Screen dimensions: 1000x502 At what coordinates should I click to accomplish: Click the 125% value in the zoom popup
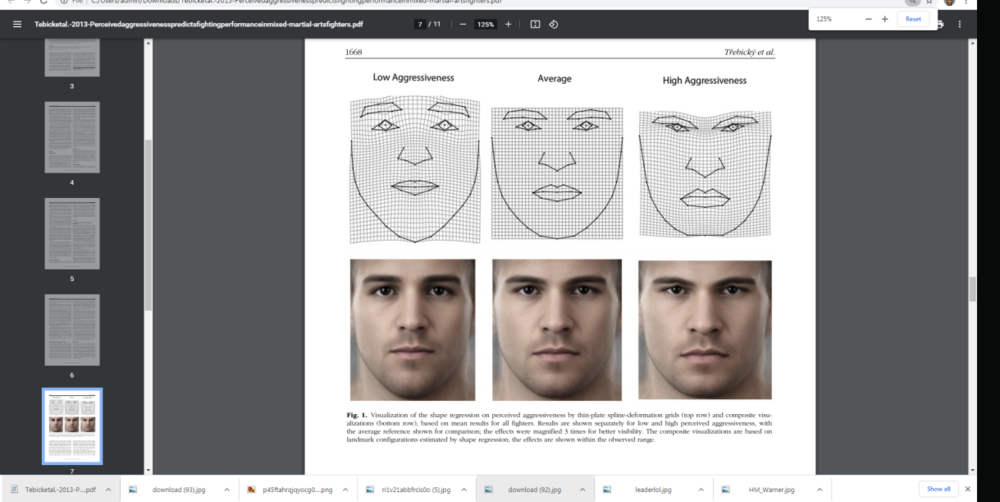point(824,19)
